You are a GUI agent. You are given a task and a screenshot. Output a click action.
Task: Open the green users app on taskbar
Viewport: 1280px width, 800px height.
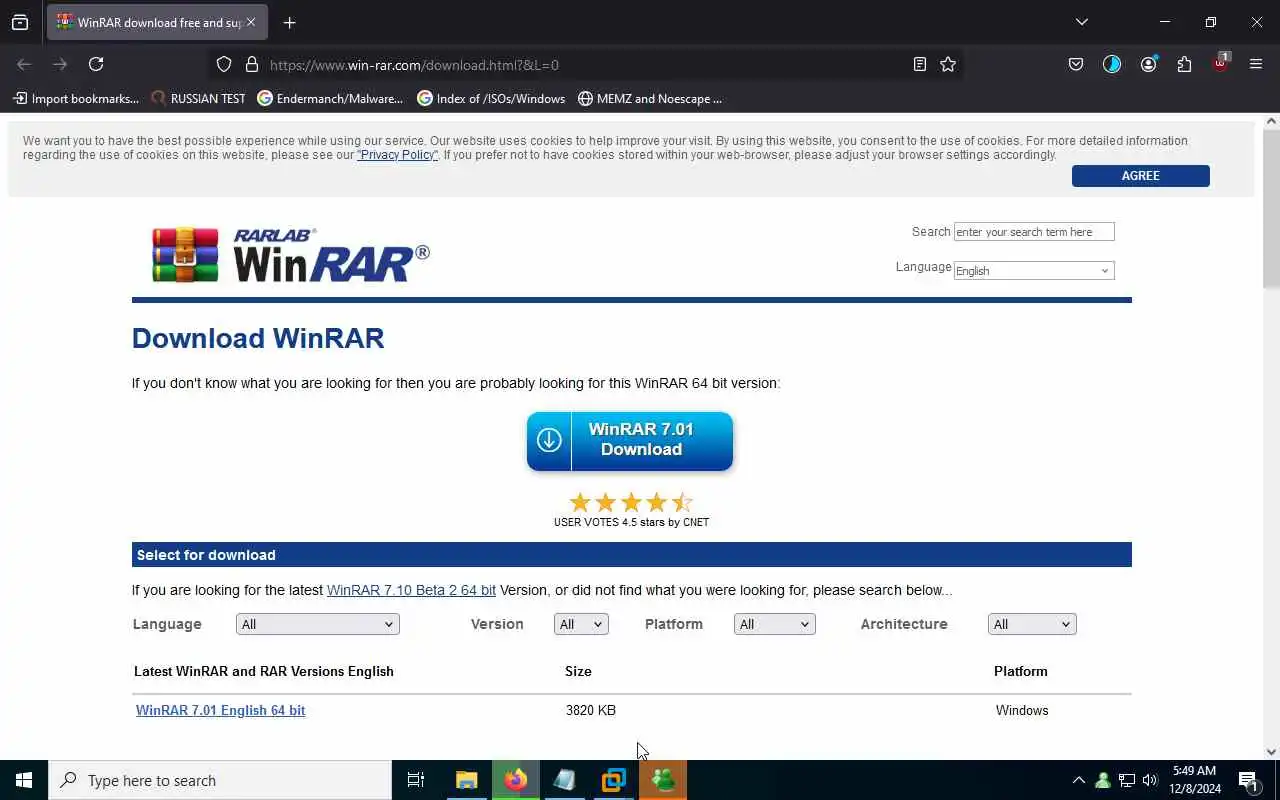tap(663, 780)
